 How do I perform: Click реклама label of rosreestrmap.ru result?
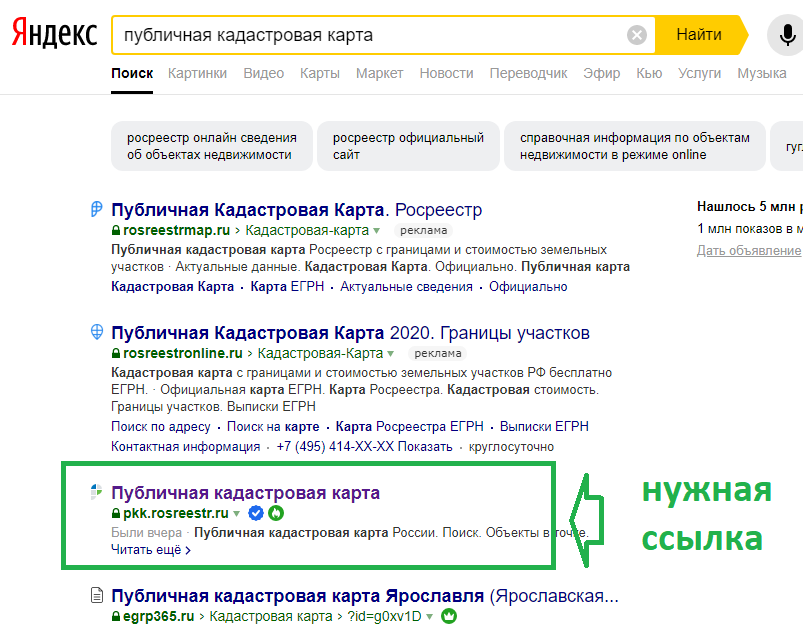pyautogui.click(x=424, y=230)
